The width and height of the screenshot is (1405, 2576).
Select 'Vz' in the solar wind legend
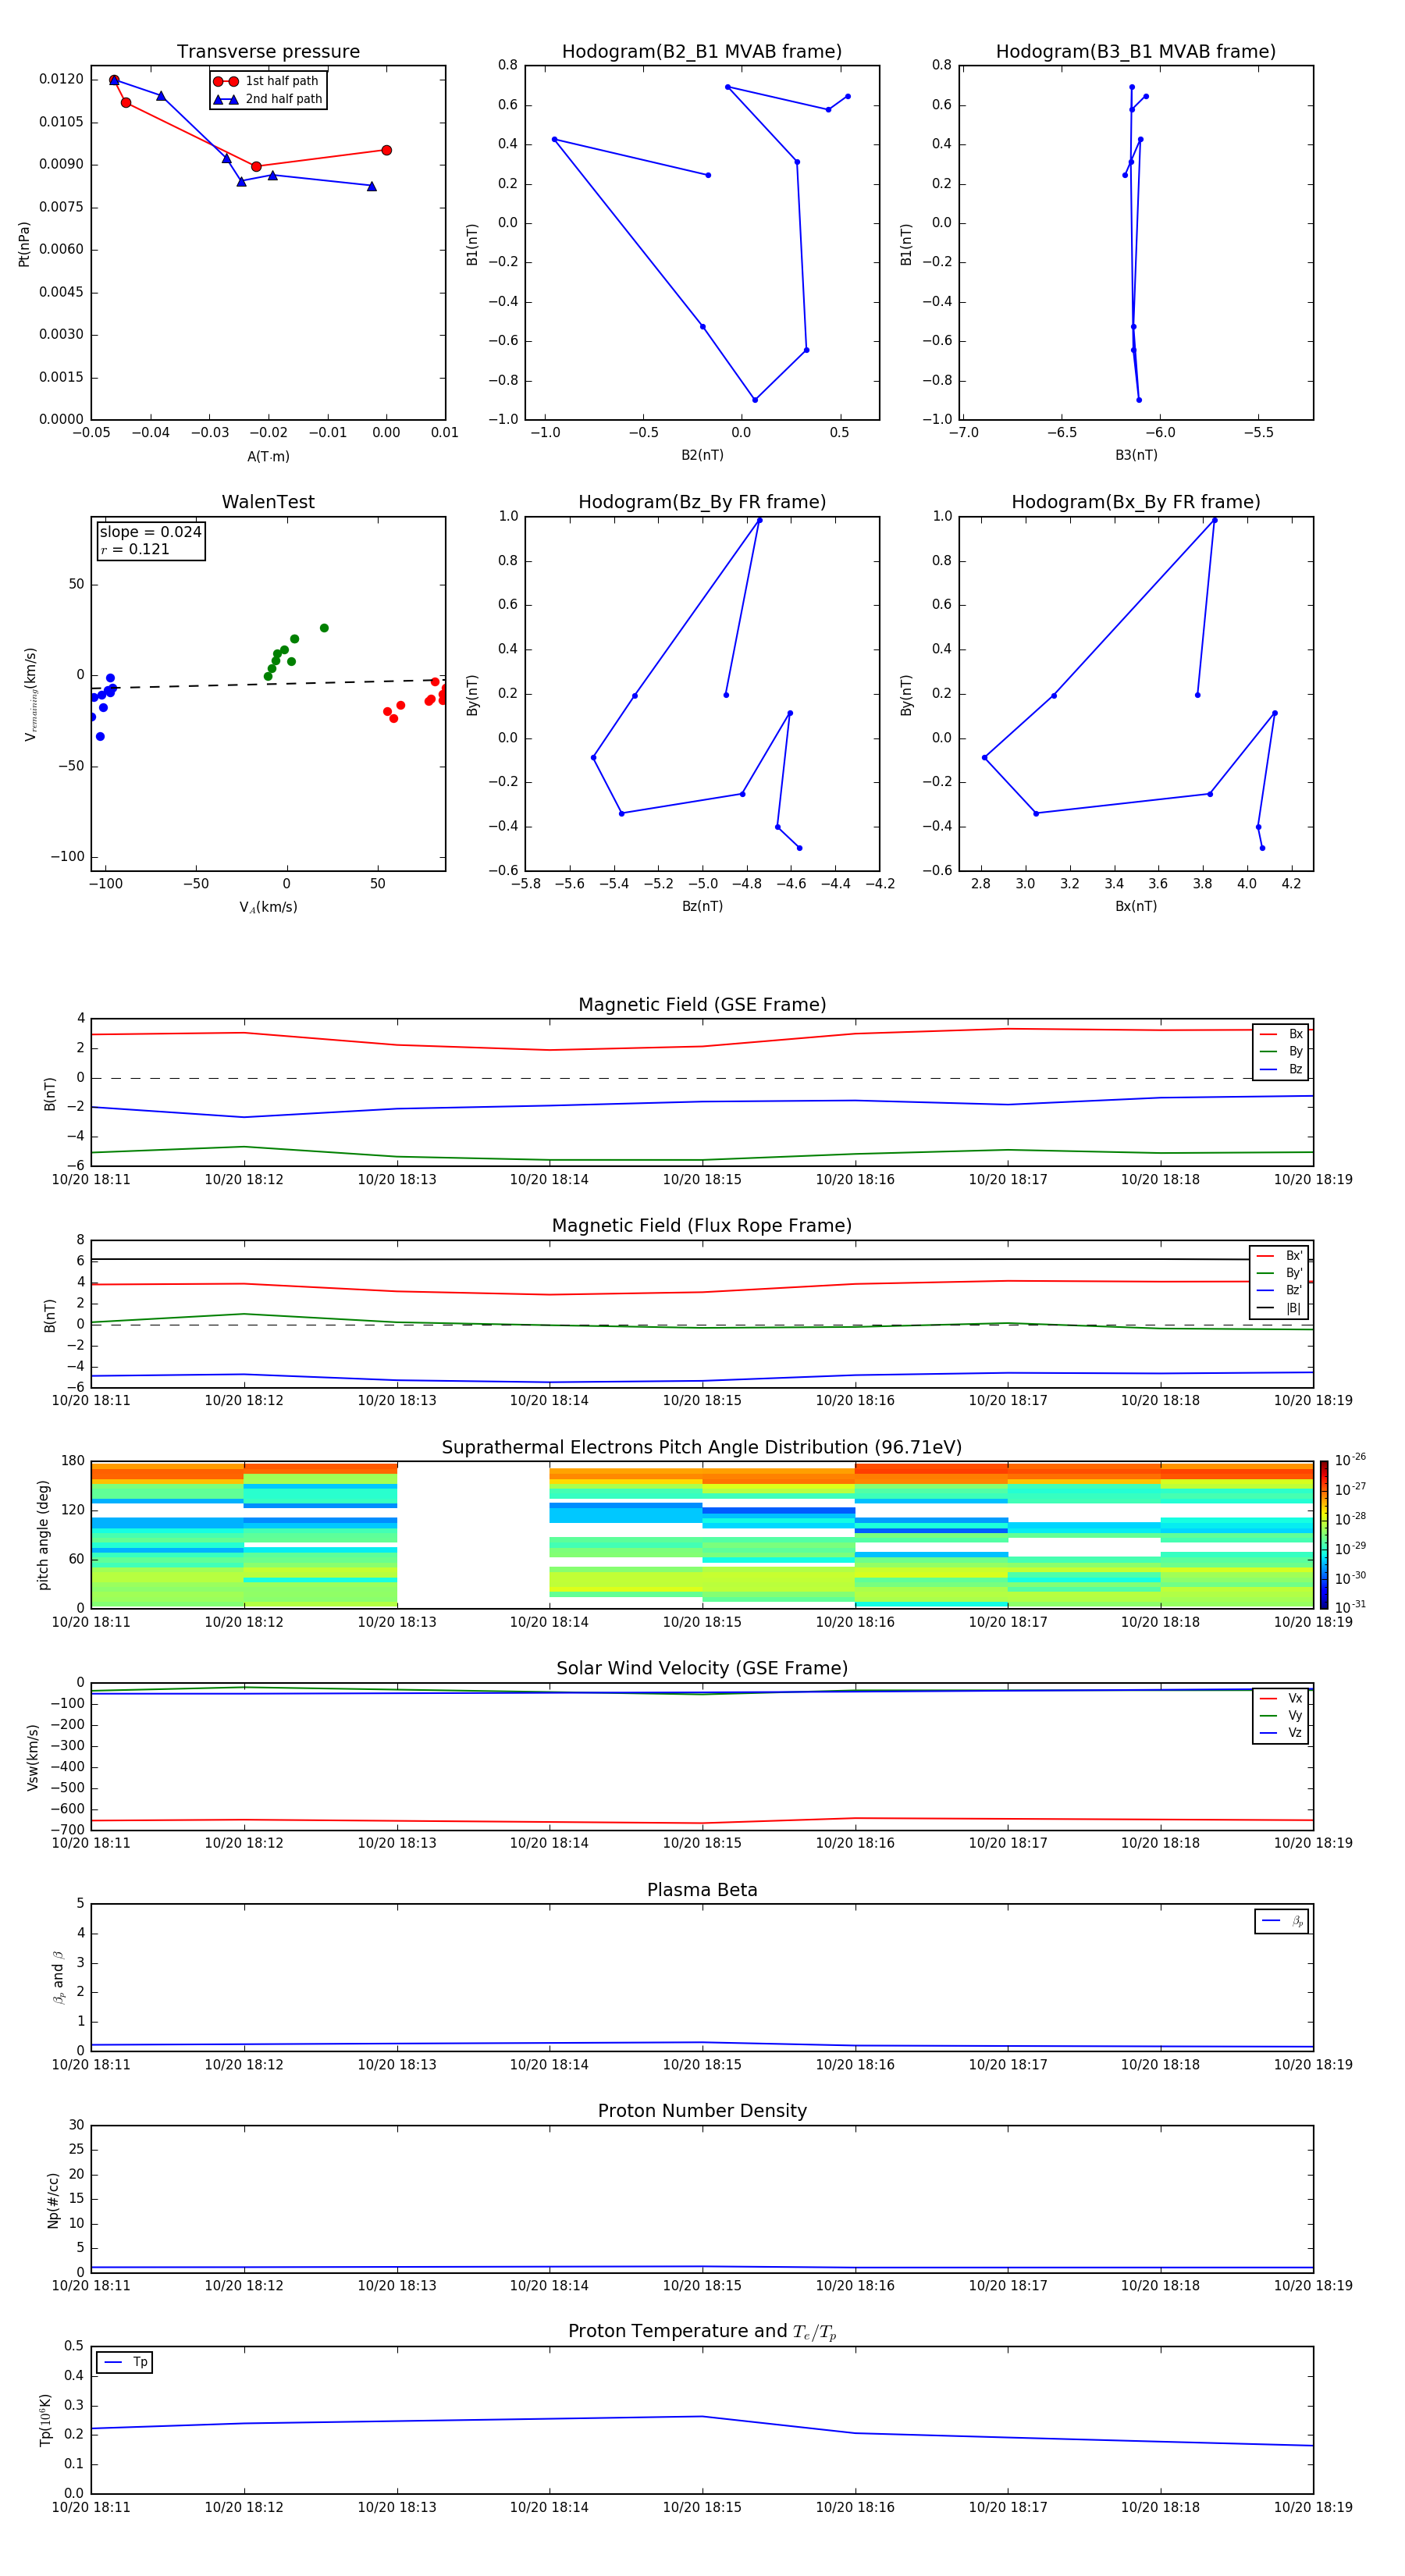pos(1281,1733)
